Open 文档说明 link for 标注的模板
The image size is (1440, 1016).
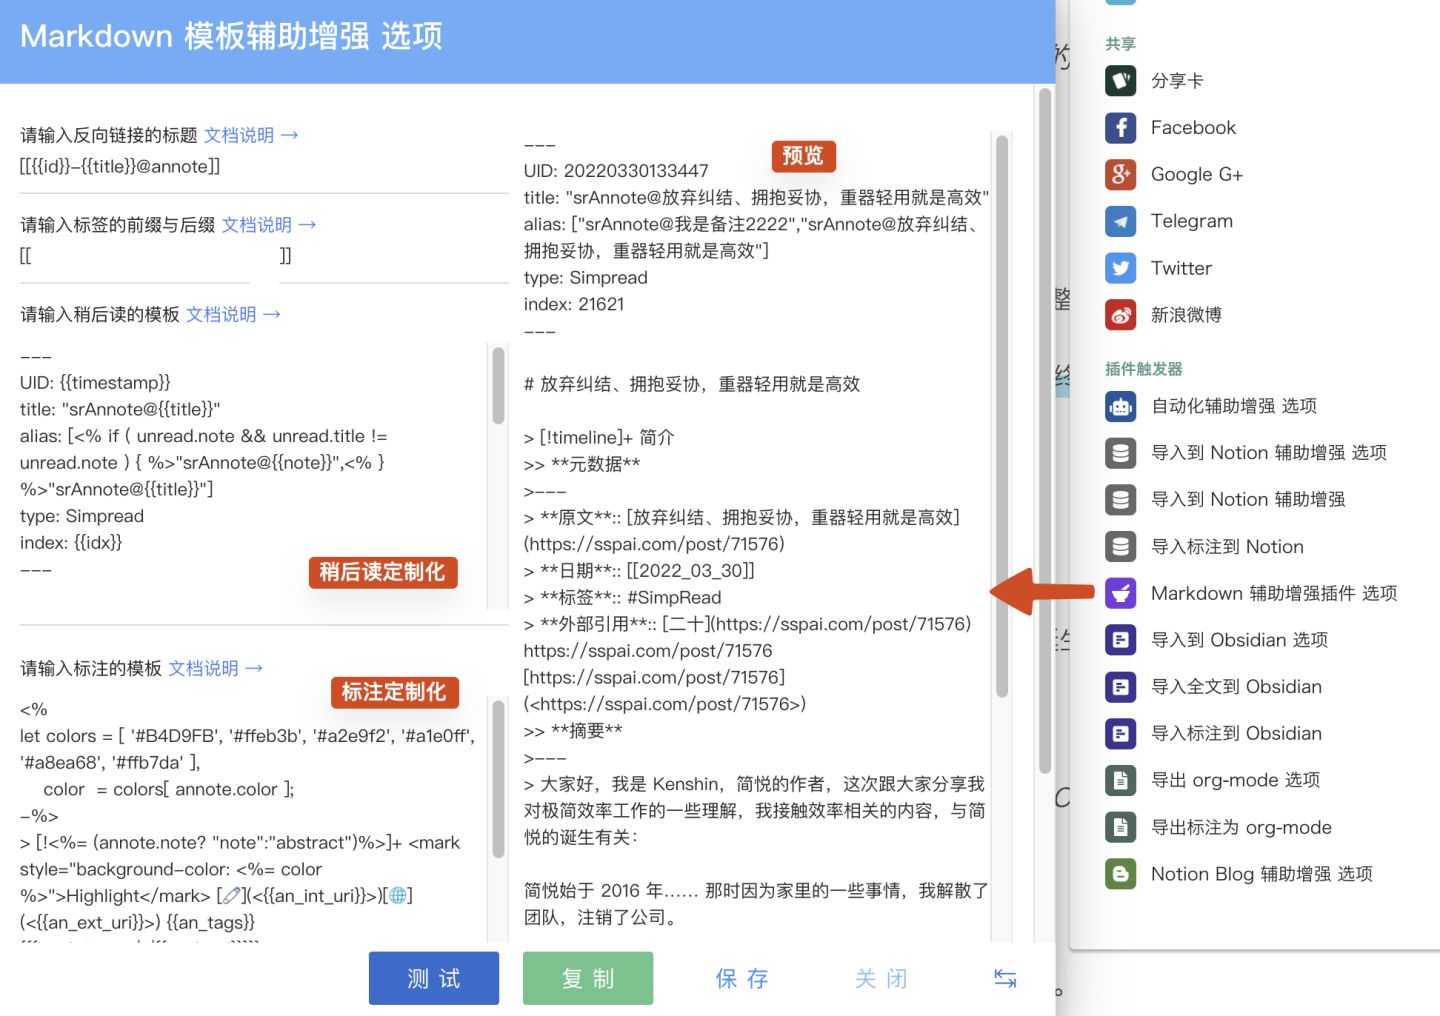215,668
